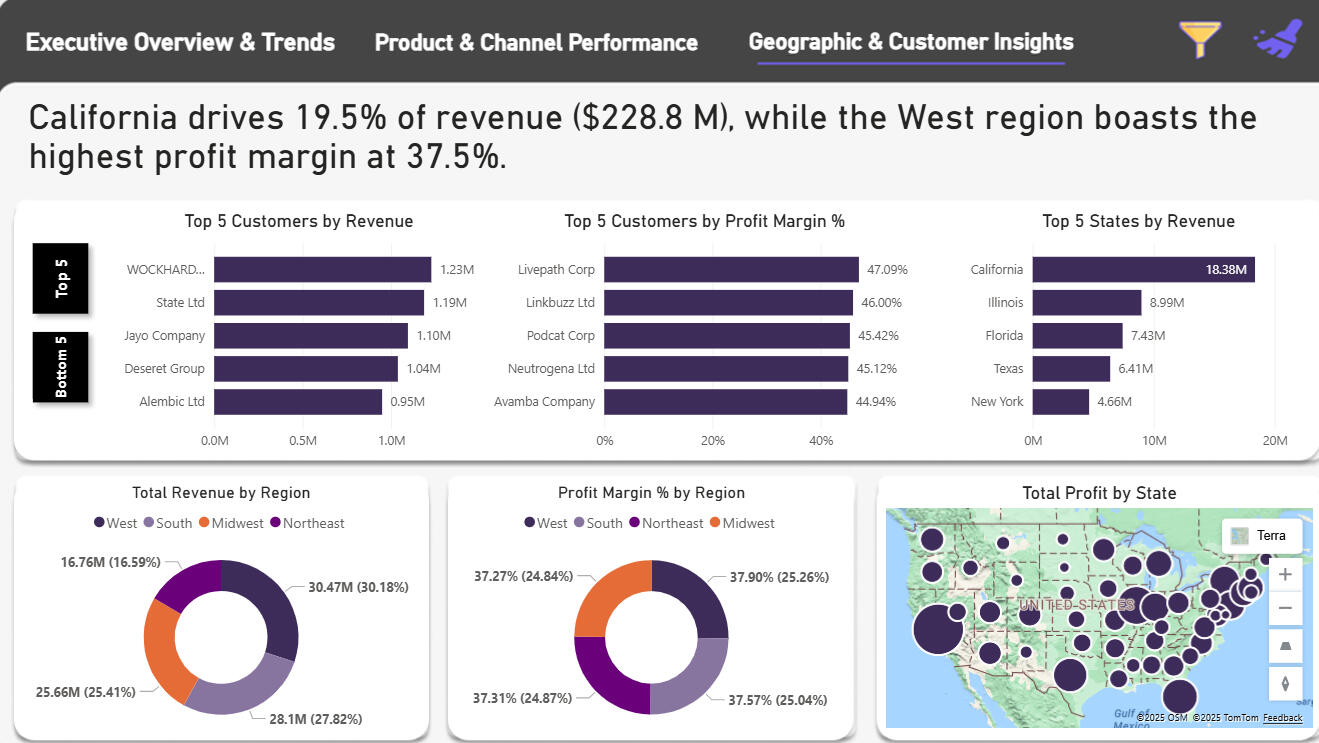Toggle the map pitch tilt control
Screen dimensions: 1319x743
pos(1285,646)
